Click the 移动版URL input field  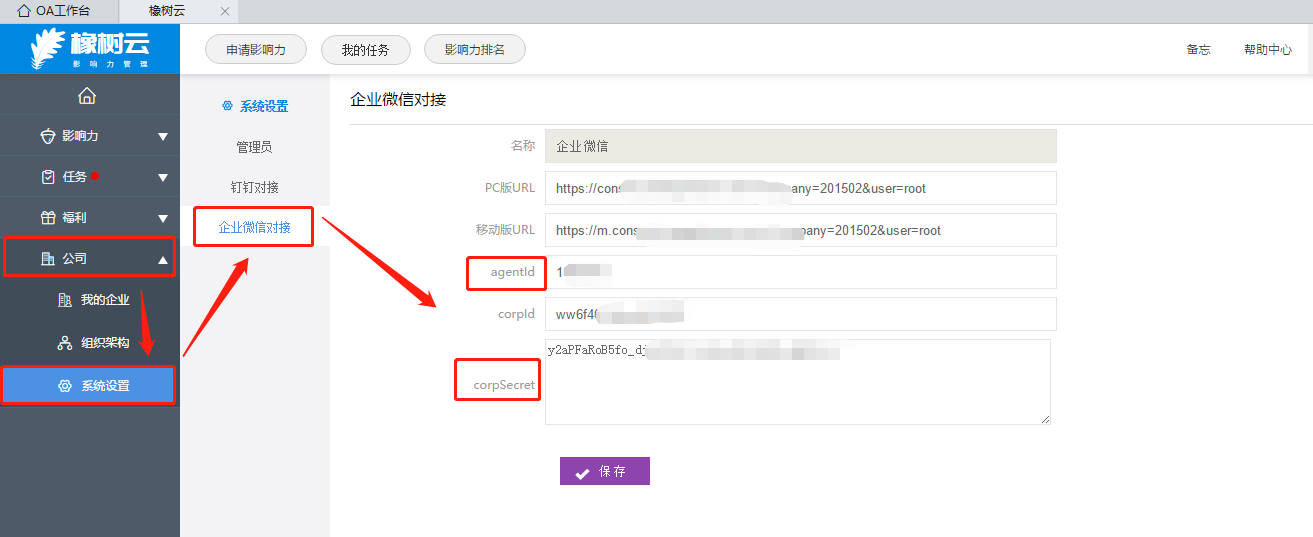(x=801, y=230)
